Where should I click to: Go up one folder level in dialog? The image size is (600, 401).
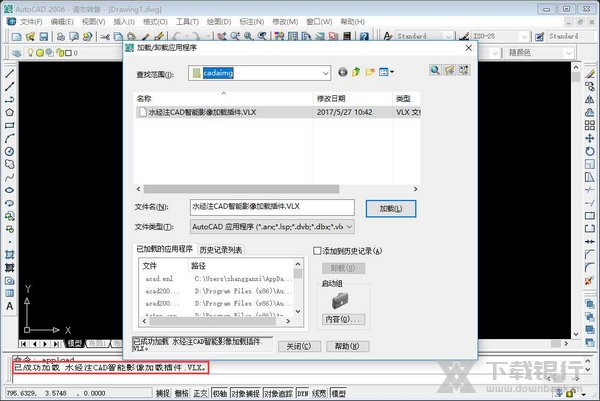point(356,72)
